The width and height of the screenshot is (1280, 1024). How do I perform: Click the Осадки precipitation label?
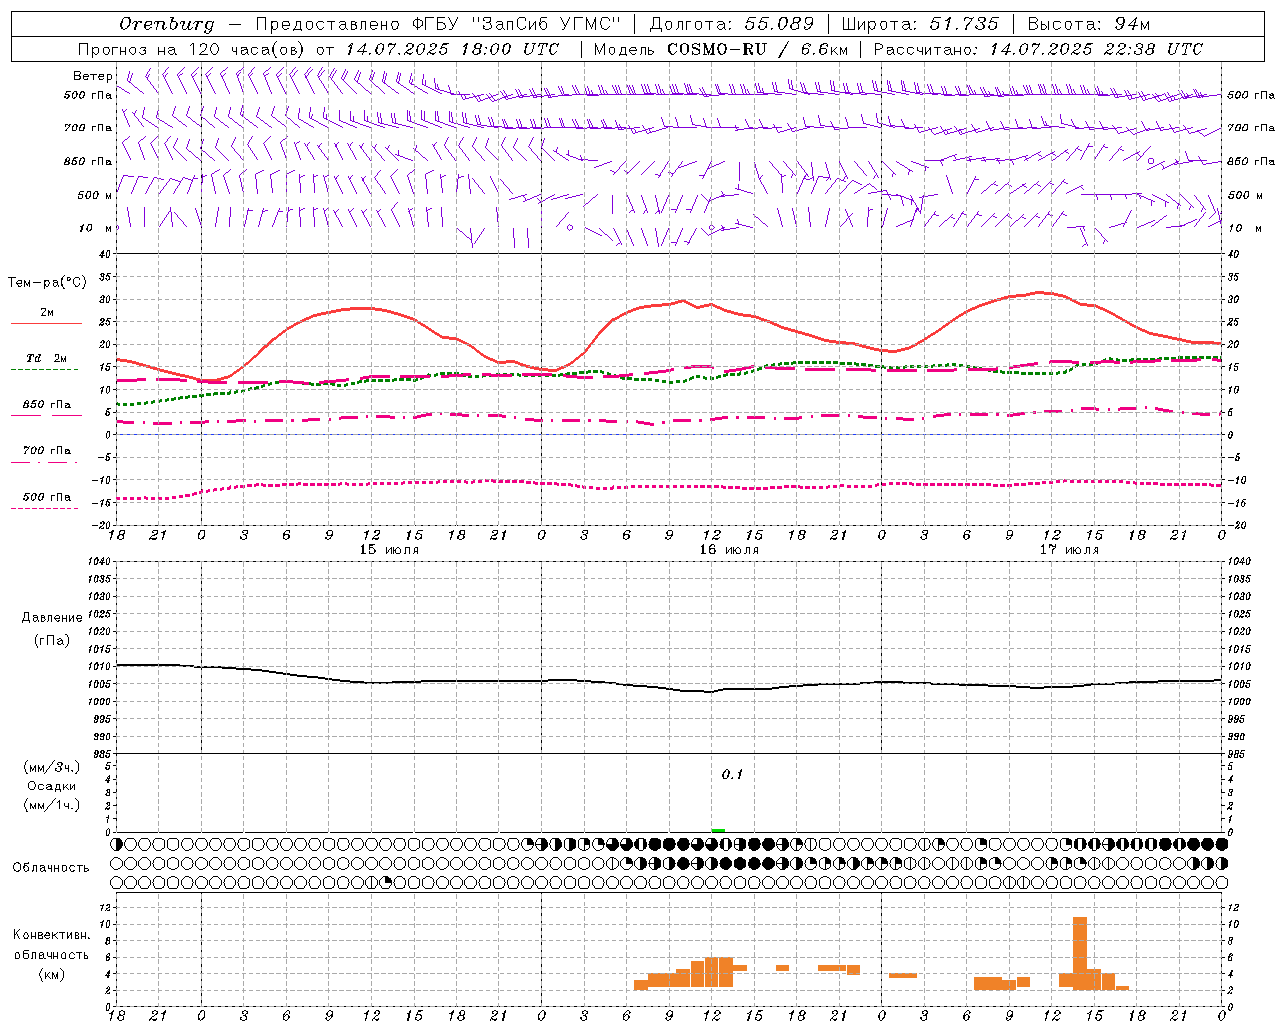coord(52,786)
